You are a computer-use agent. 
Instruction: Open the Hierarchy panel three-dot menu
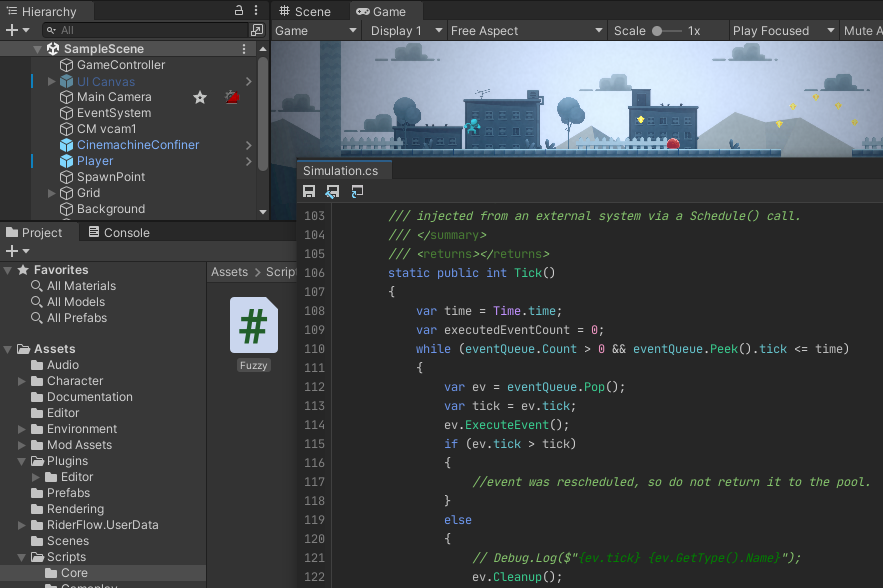[256, 11]
